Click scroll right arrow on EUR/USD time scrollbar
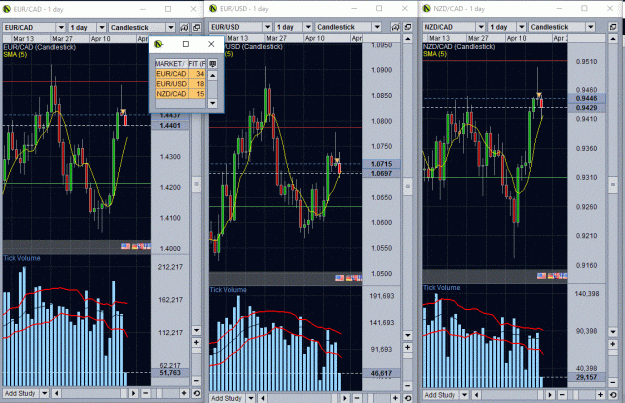 [x=344, y=398]
